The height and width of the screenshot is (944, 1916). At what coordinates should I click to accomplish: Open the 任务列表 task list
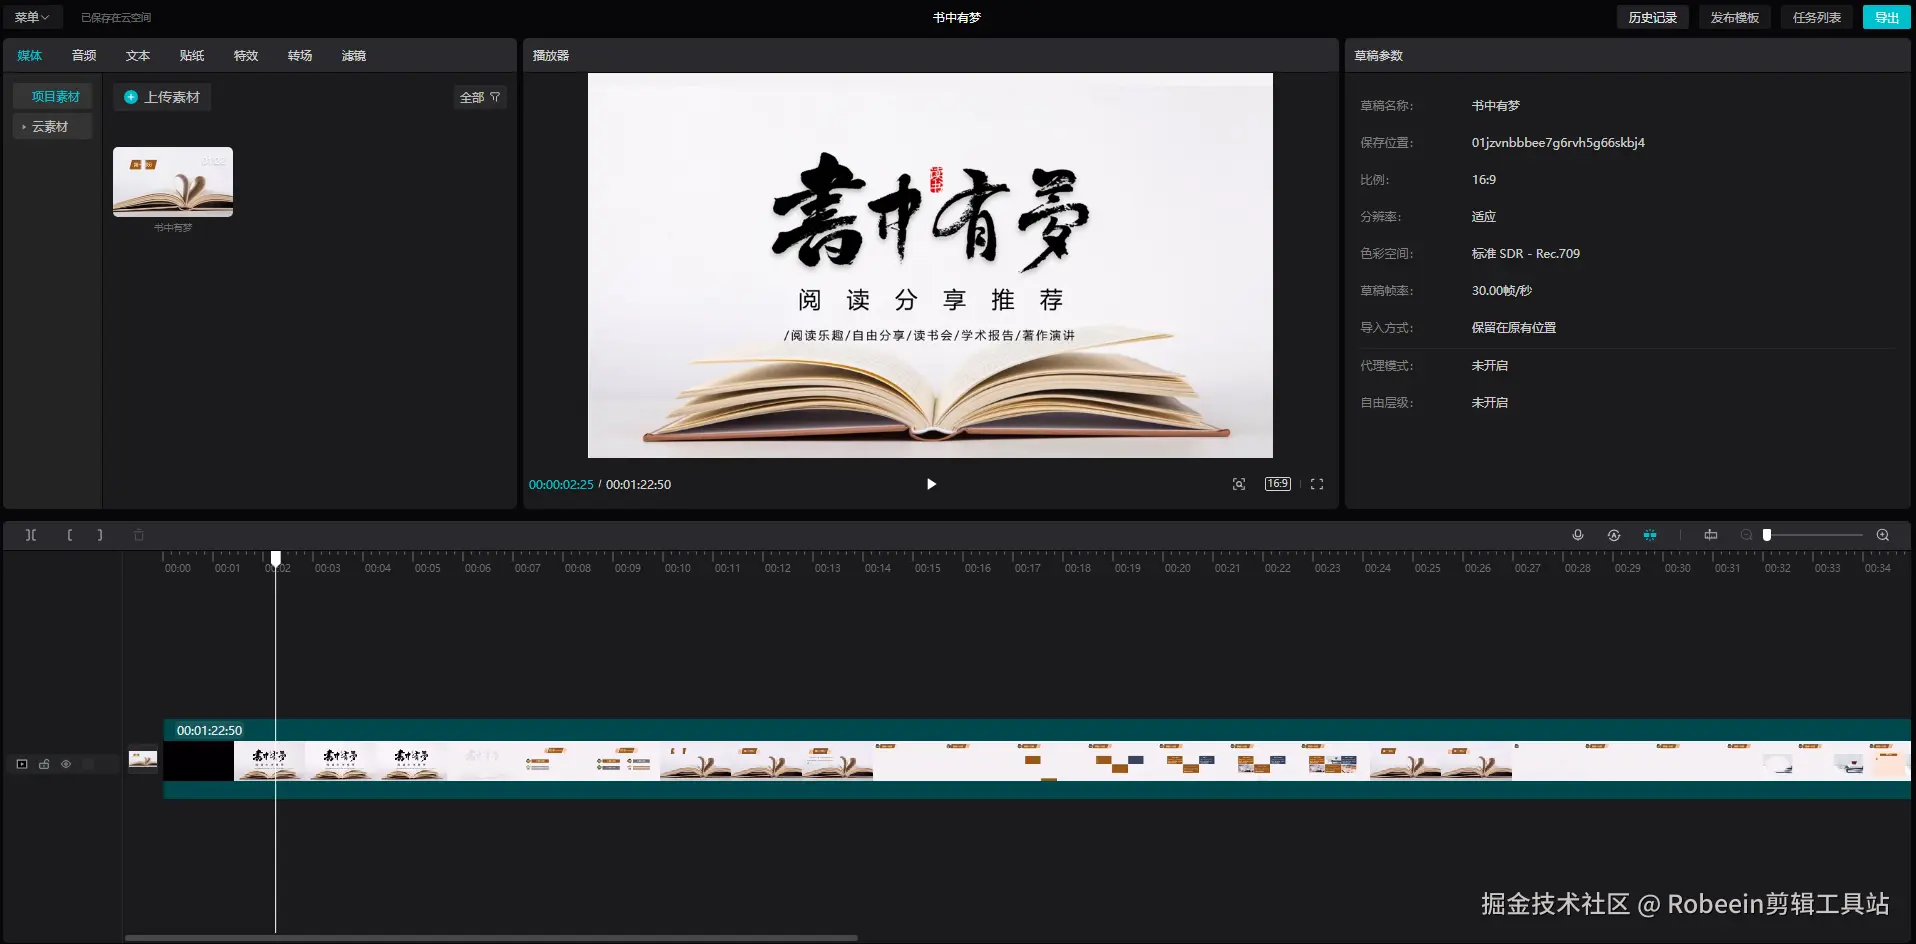point(1816,17)
